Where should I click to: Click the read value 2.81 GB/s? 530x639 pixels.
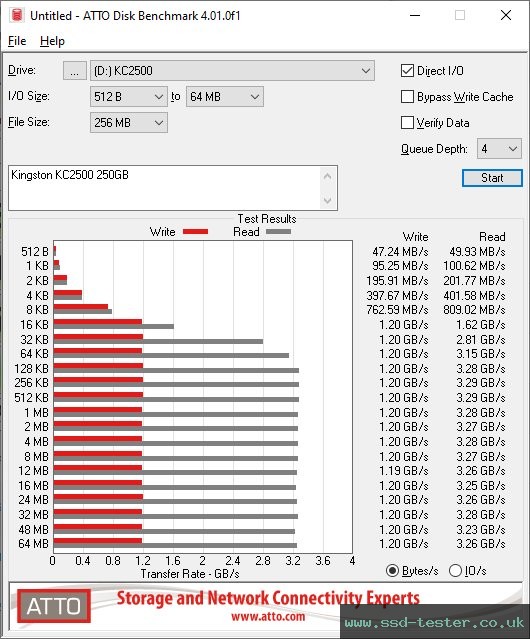[481, 339]
